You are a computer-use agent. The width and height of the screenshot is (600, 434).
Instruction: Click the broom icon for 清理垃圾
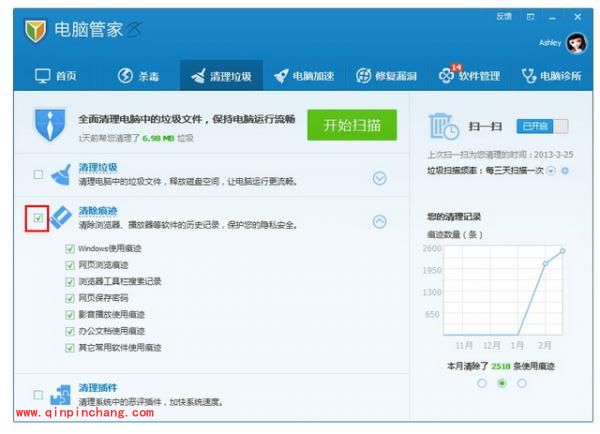[61, 175]
